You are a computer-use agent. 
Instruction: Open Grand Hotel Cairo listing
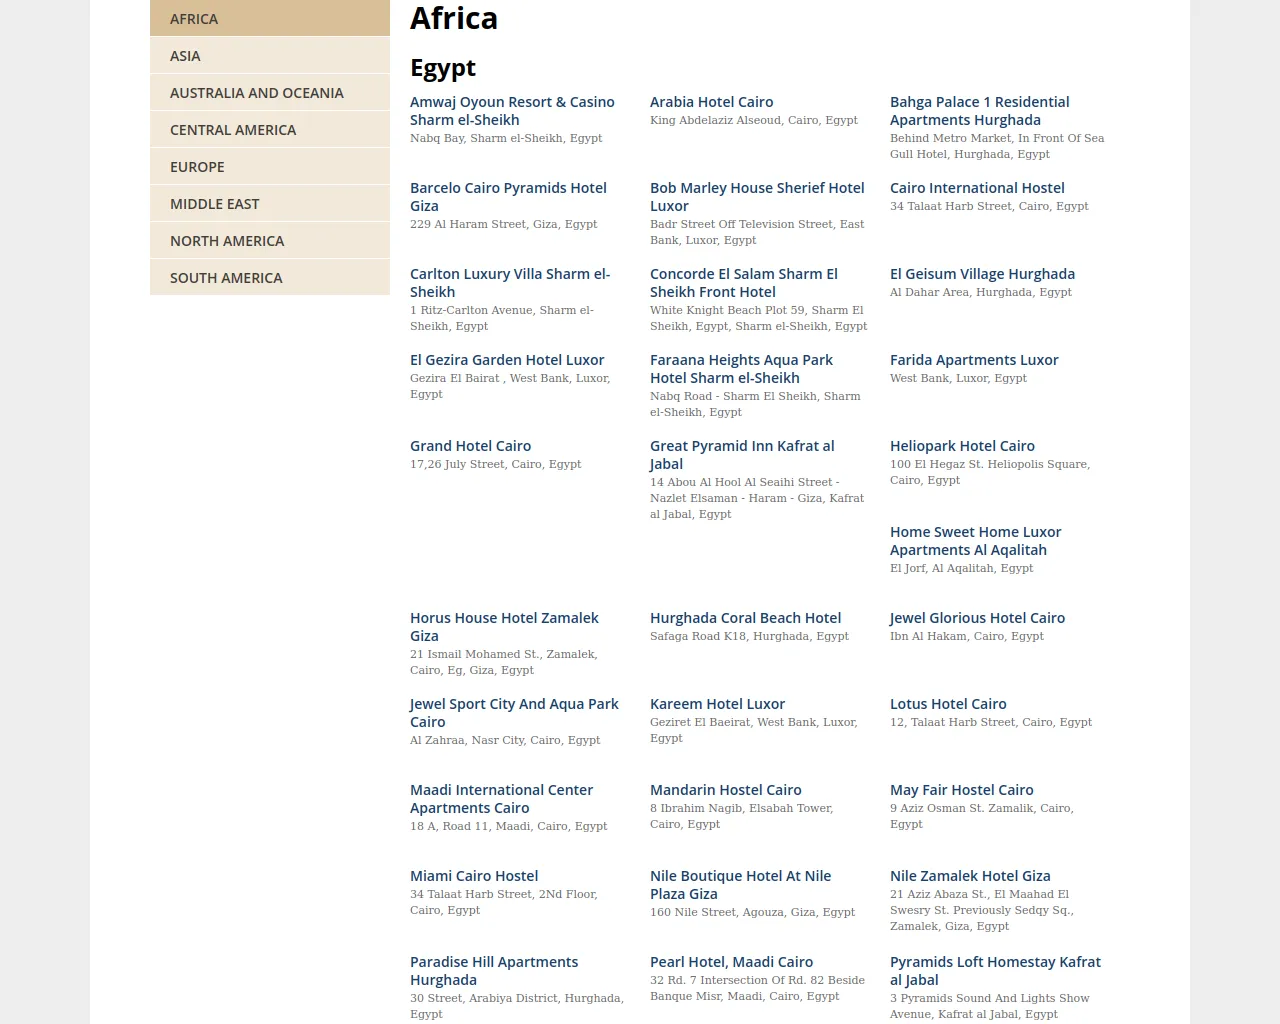pyautogui.click(x=470, y=446)
